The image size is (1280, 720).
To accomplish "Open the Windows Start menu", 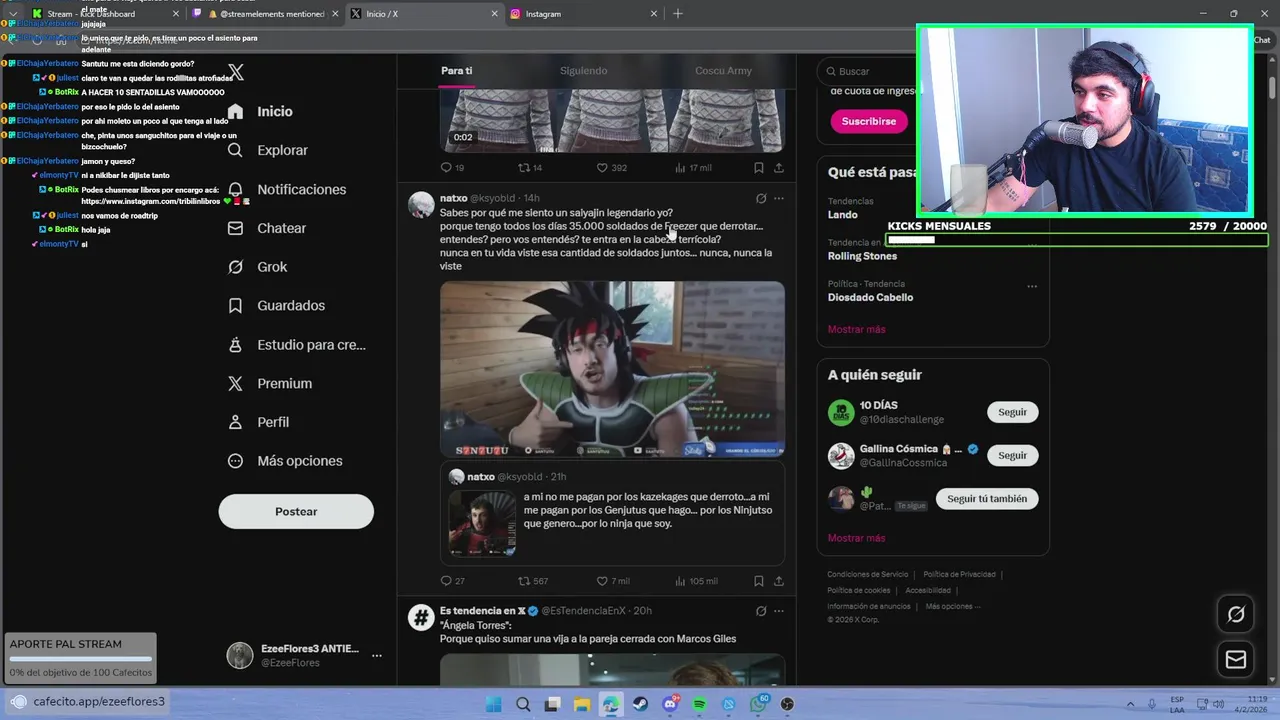I will [494, 704].
